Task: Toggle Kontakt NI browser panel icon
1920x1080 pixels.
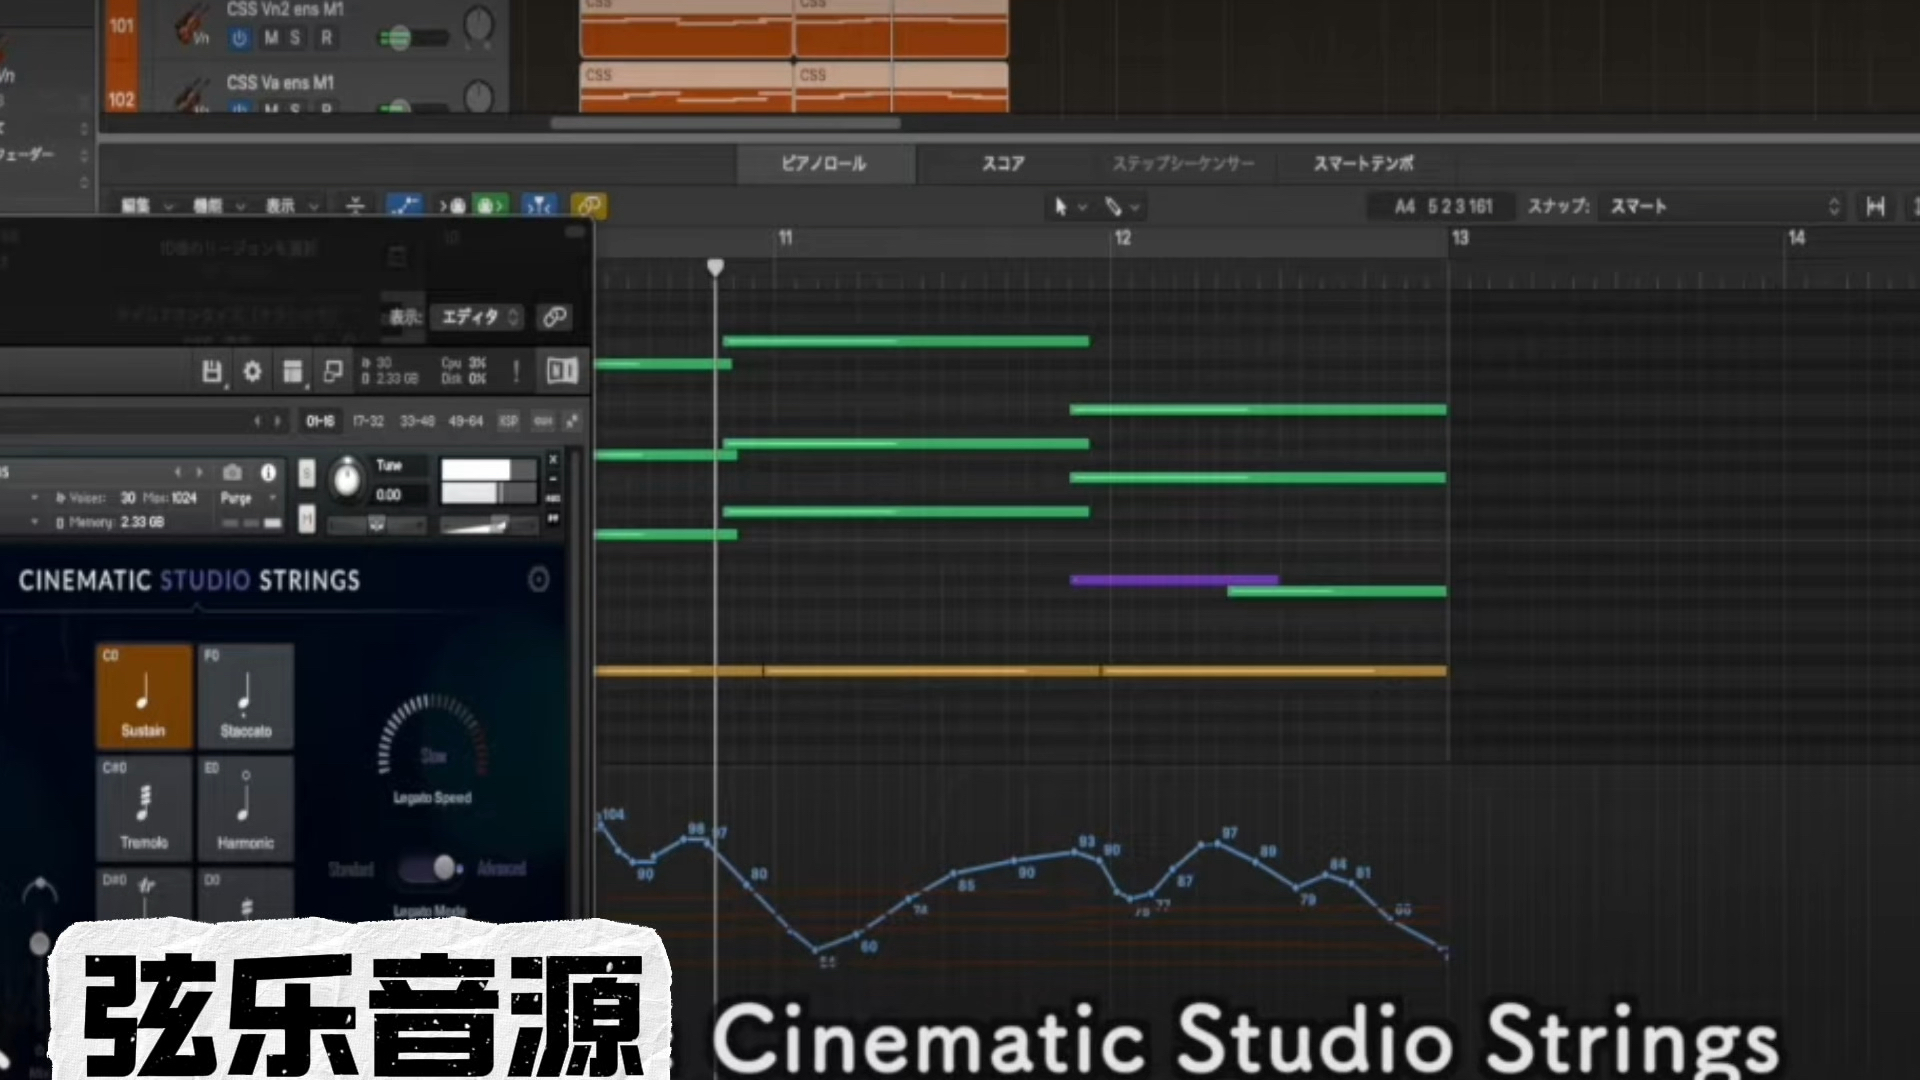Action: point(562,371)
